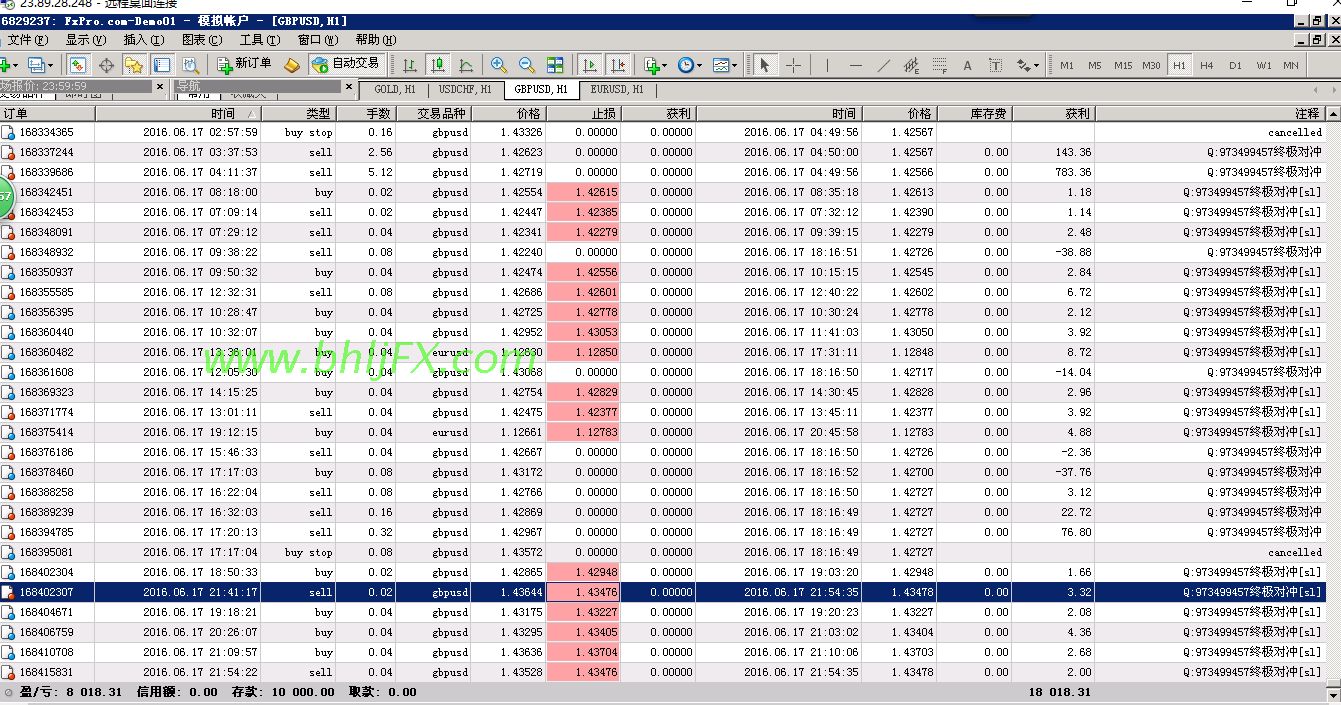
Task: Close the market watch panel
Action: (160, 87)
